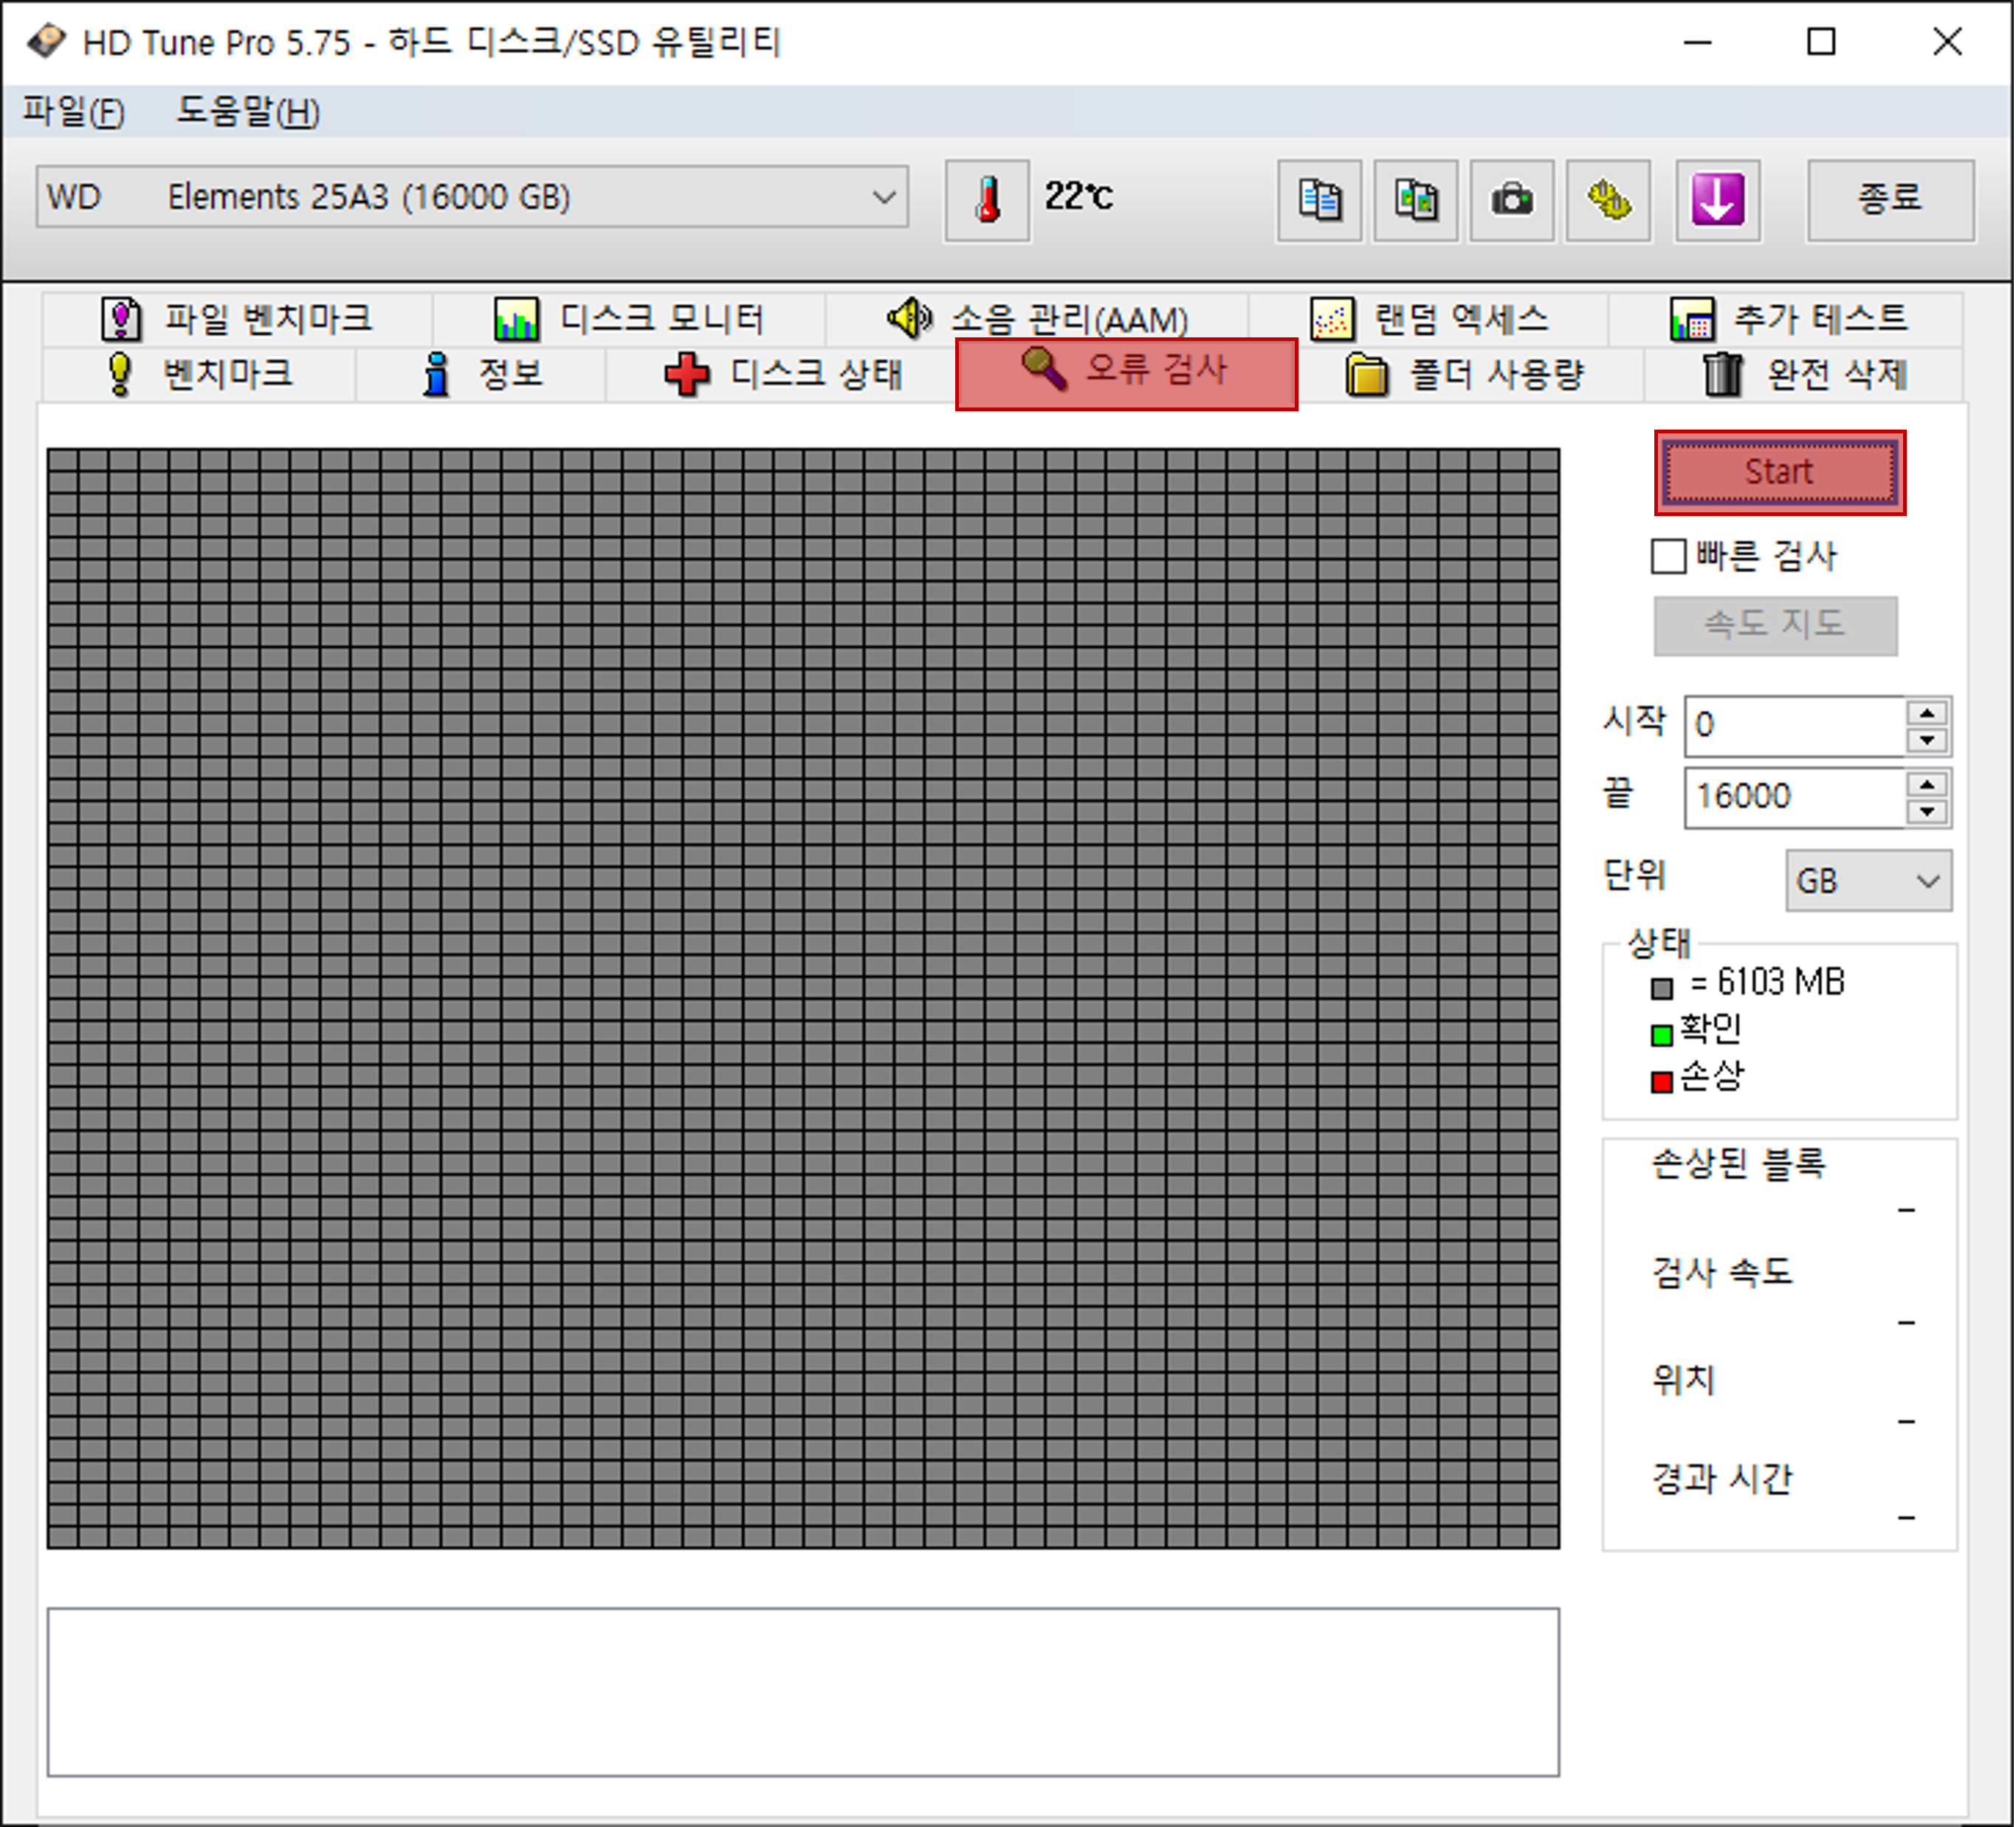Click the copy screenshot to clipboard icon

coord(1415,200)
